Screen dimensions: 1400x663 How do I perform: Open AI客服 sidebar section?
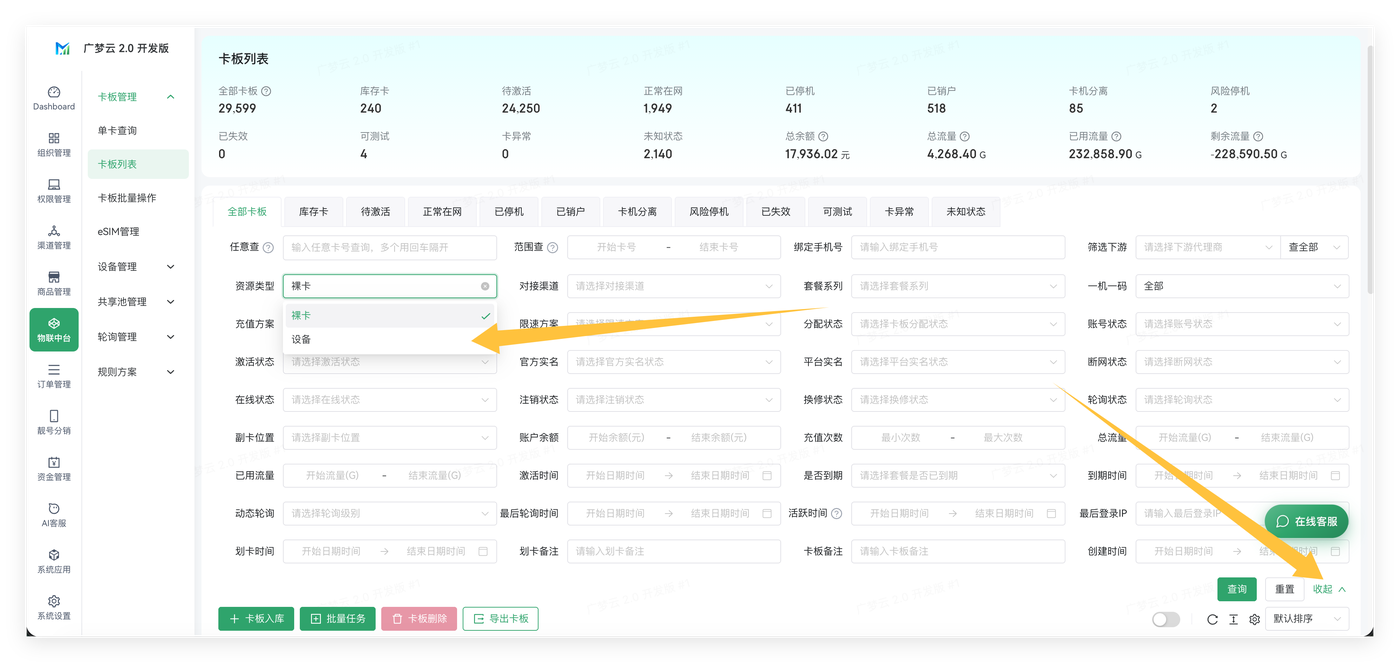coord(54,515)
